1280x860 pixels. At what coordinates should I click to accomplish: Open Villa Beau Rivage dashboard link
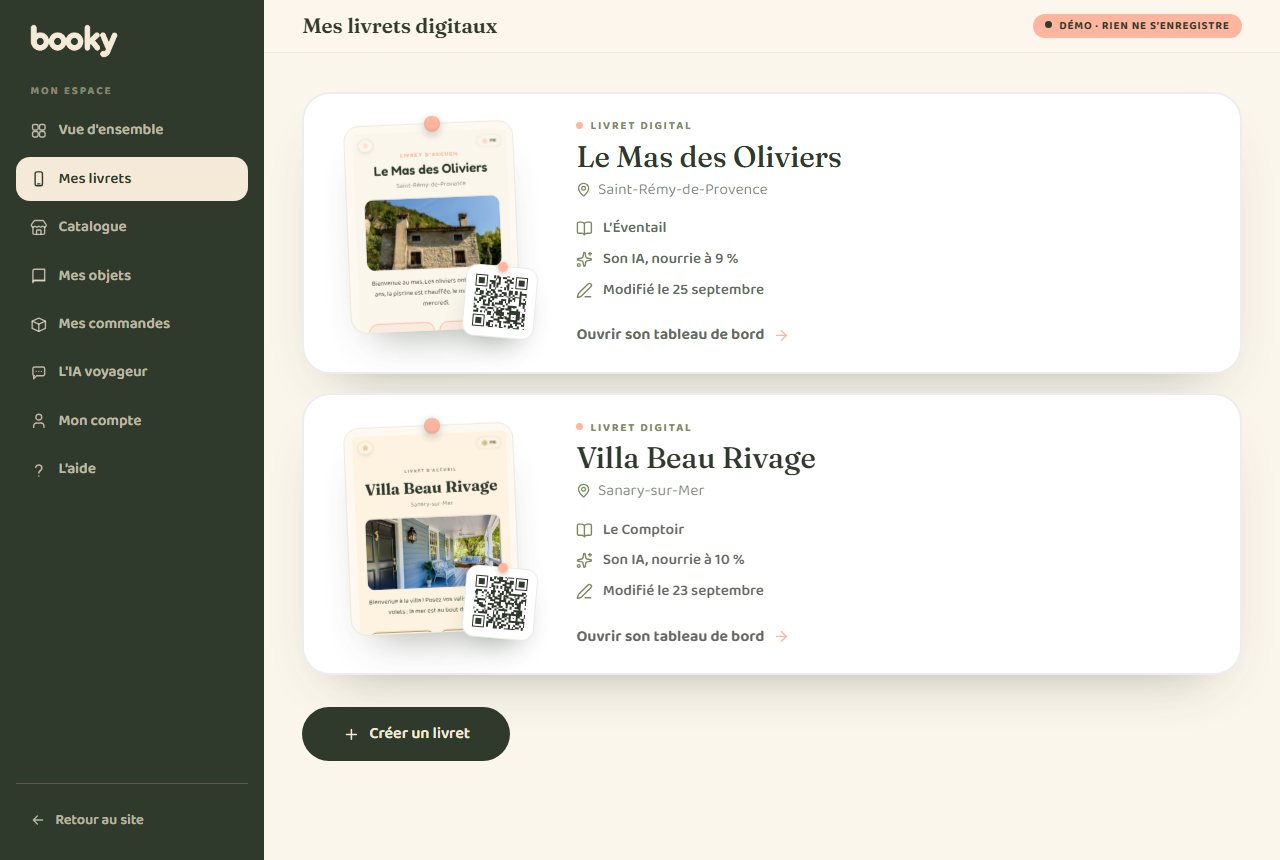click(683, 636)
